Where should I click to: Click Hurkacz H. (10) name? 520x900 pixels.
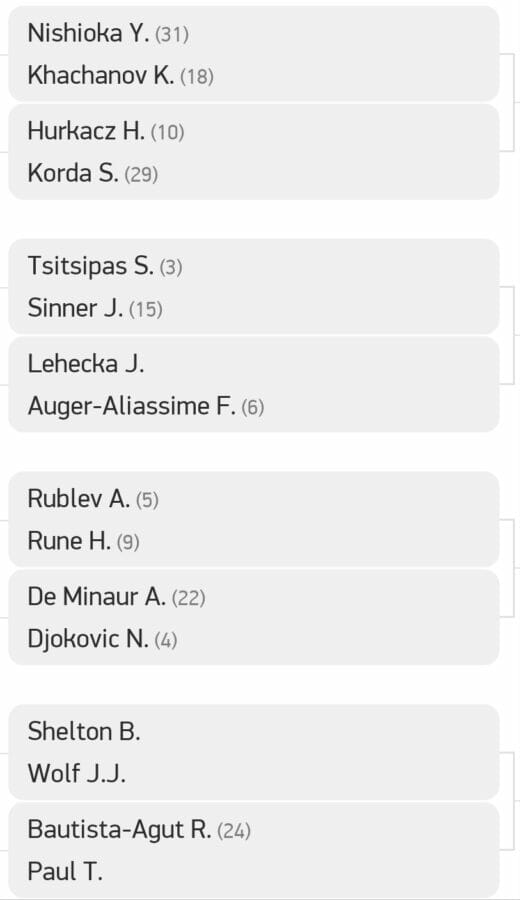(106, 131)
